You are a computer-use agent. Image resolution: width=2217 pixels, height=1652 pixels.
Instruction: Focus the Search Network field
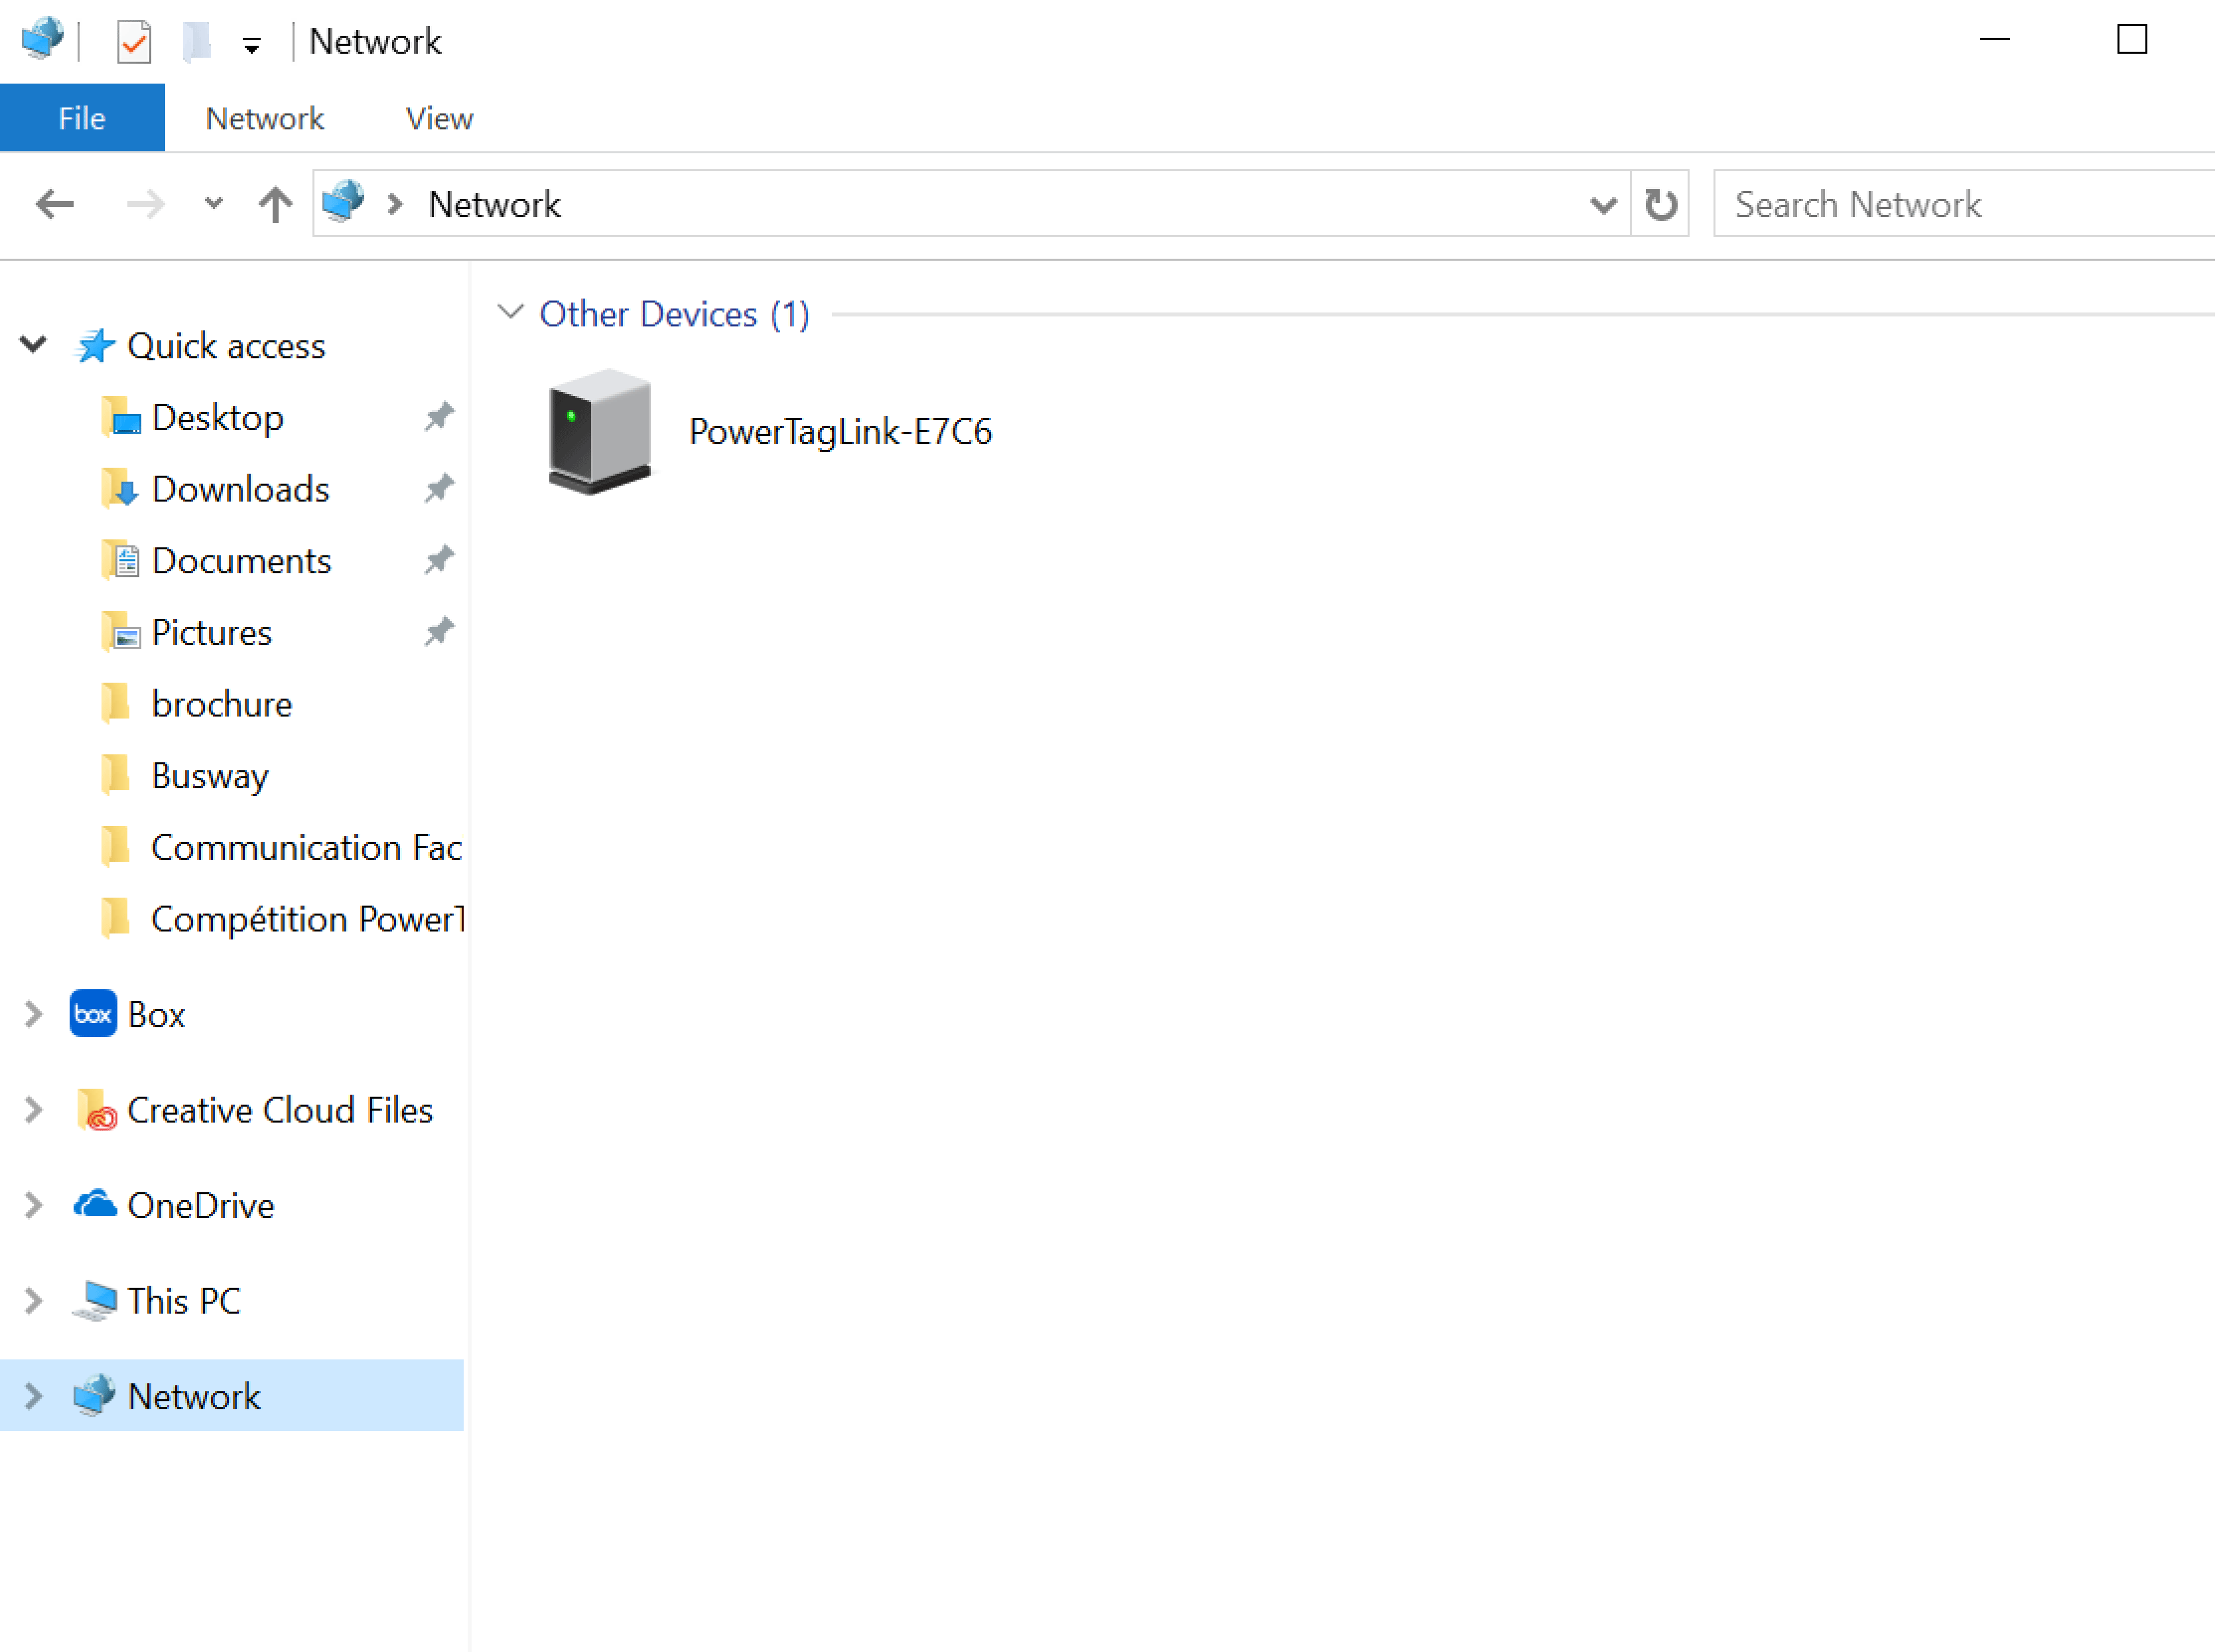coord(1966,205)
